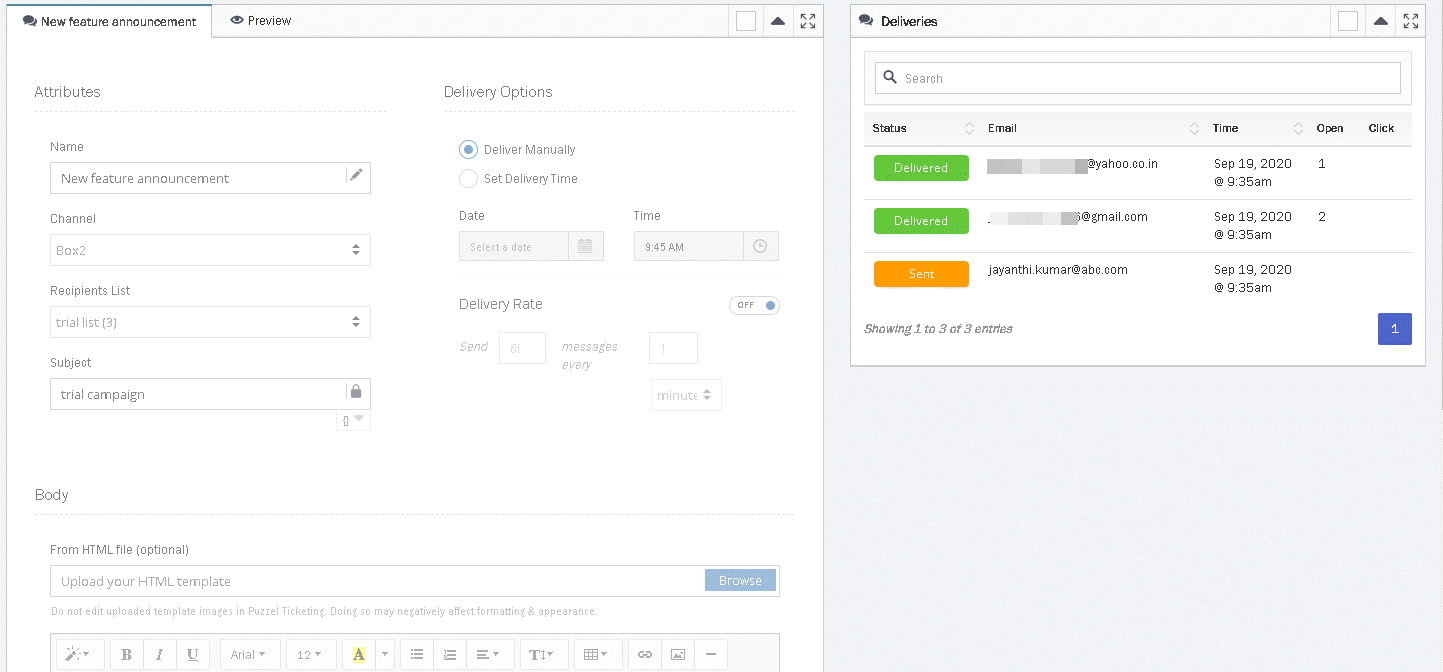Click the pencil icon in Name field
Viewport: 1443px width, 672px height.
[x=356, y=176]
